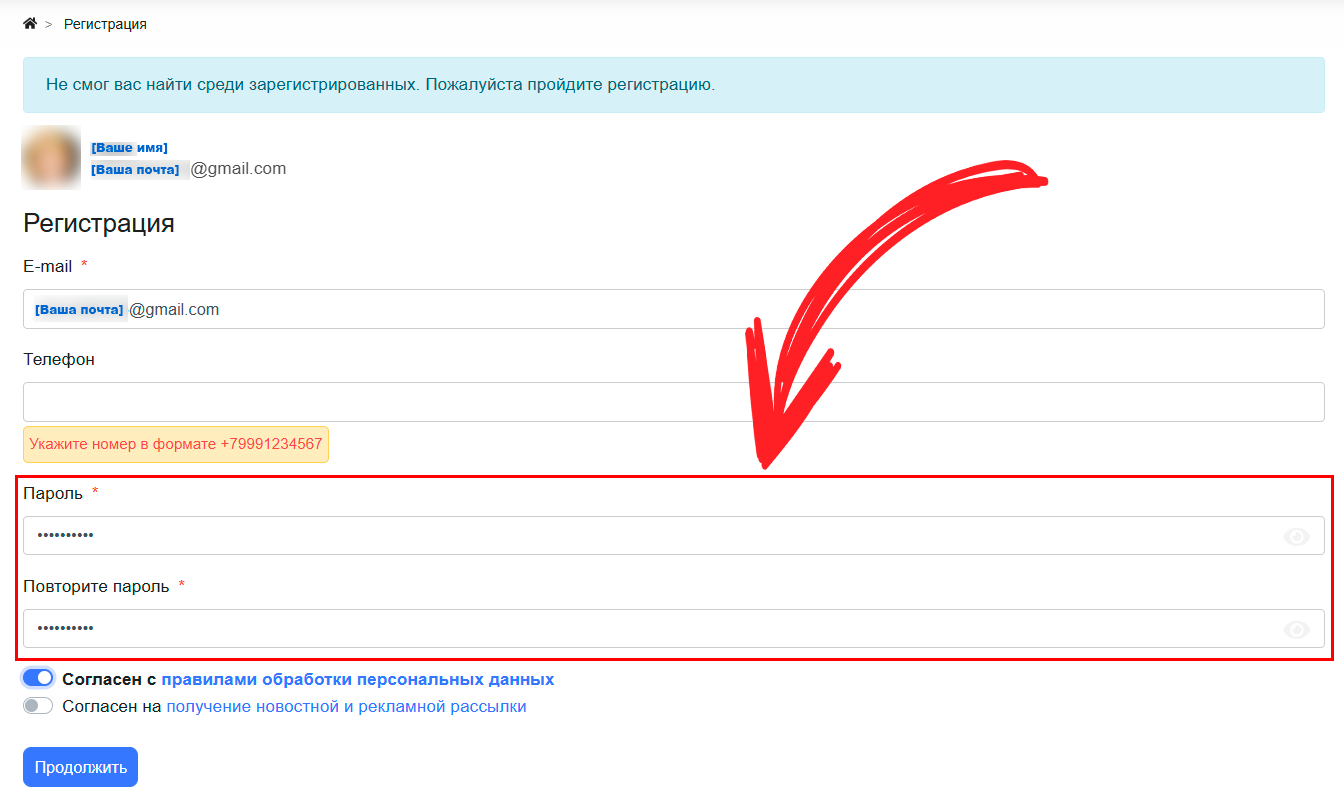Focus the E-mail input field
The image size is (1344, 808).
click(x=672, y=309)
